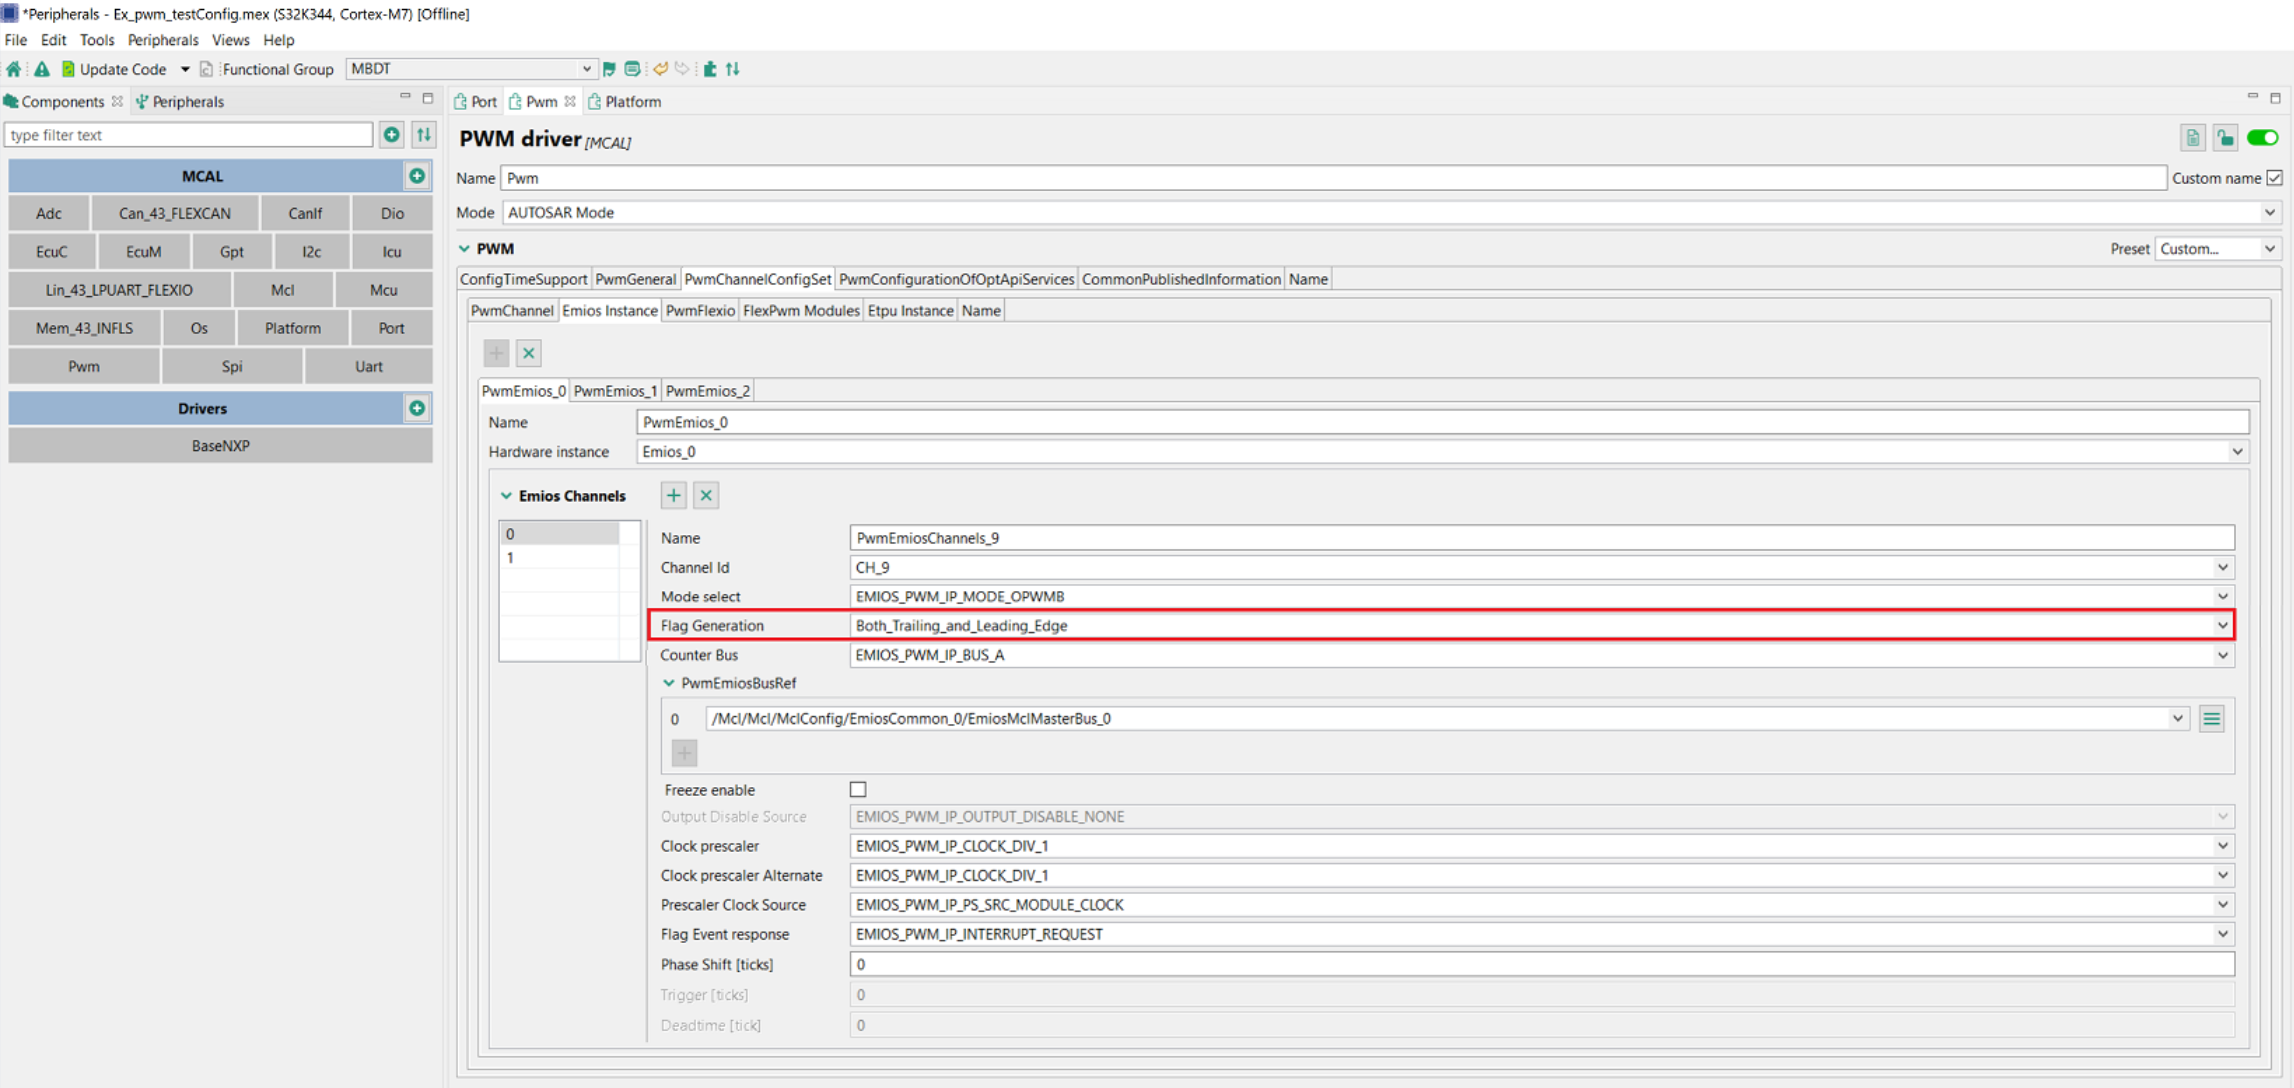The width and height of the screenshot is (2294, 1088).
Task: Select the Can_43_FLEXCAN component button
Action: [x=175, y=213]
